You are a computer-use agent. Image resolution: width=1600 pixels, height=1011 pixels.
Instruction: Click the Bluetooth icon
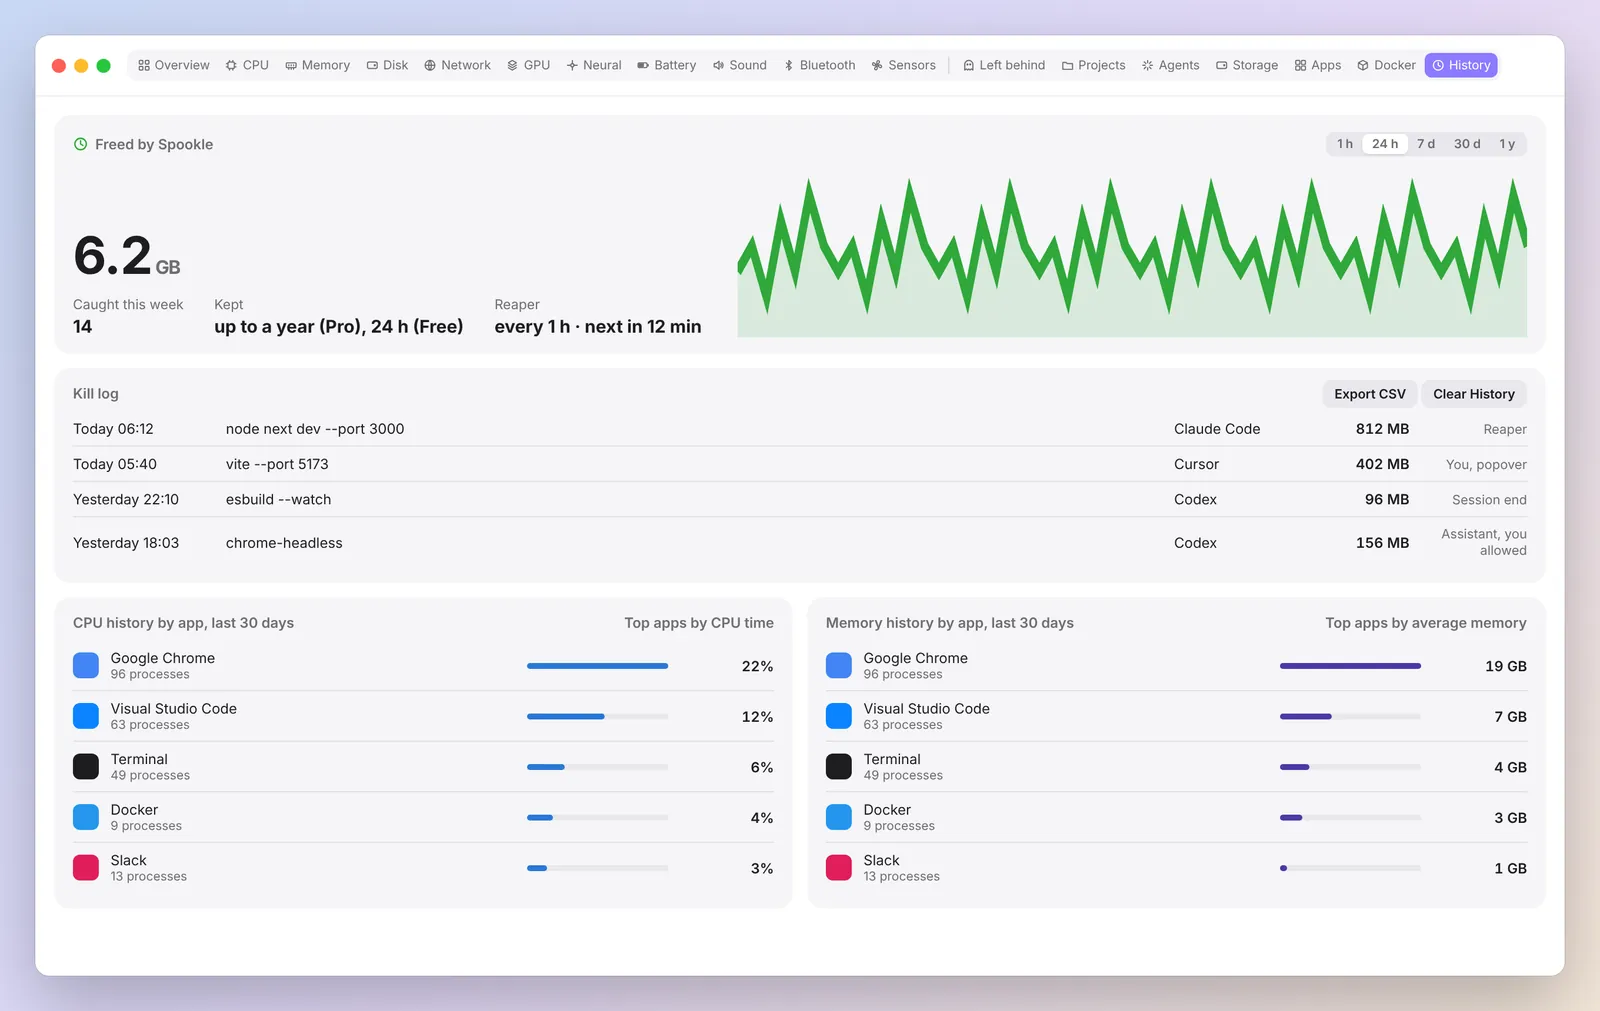pos(789,65)
